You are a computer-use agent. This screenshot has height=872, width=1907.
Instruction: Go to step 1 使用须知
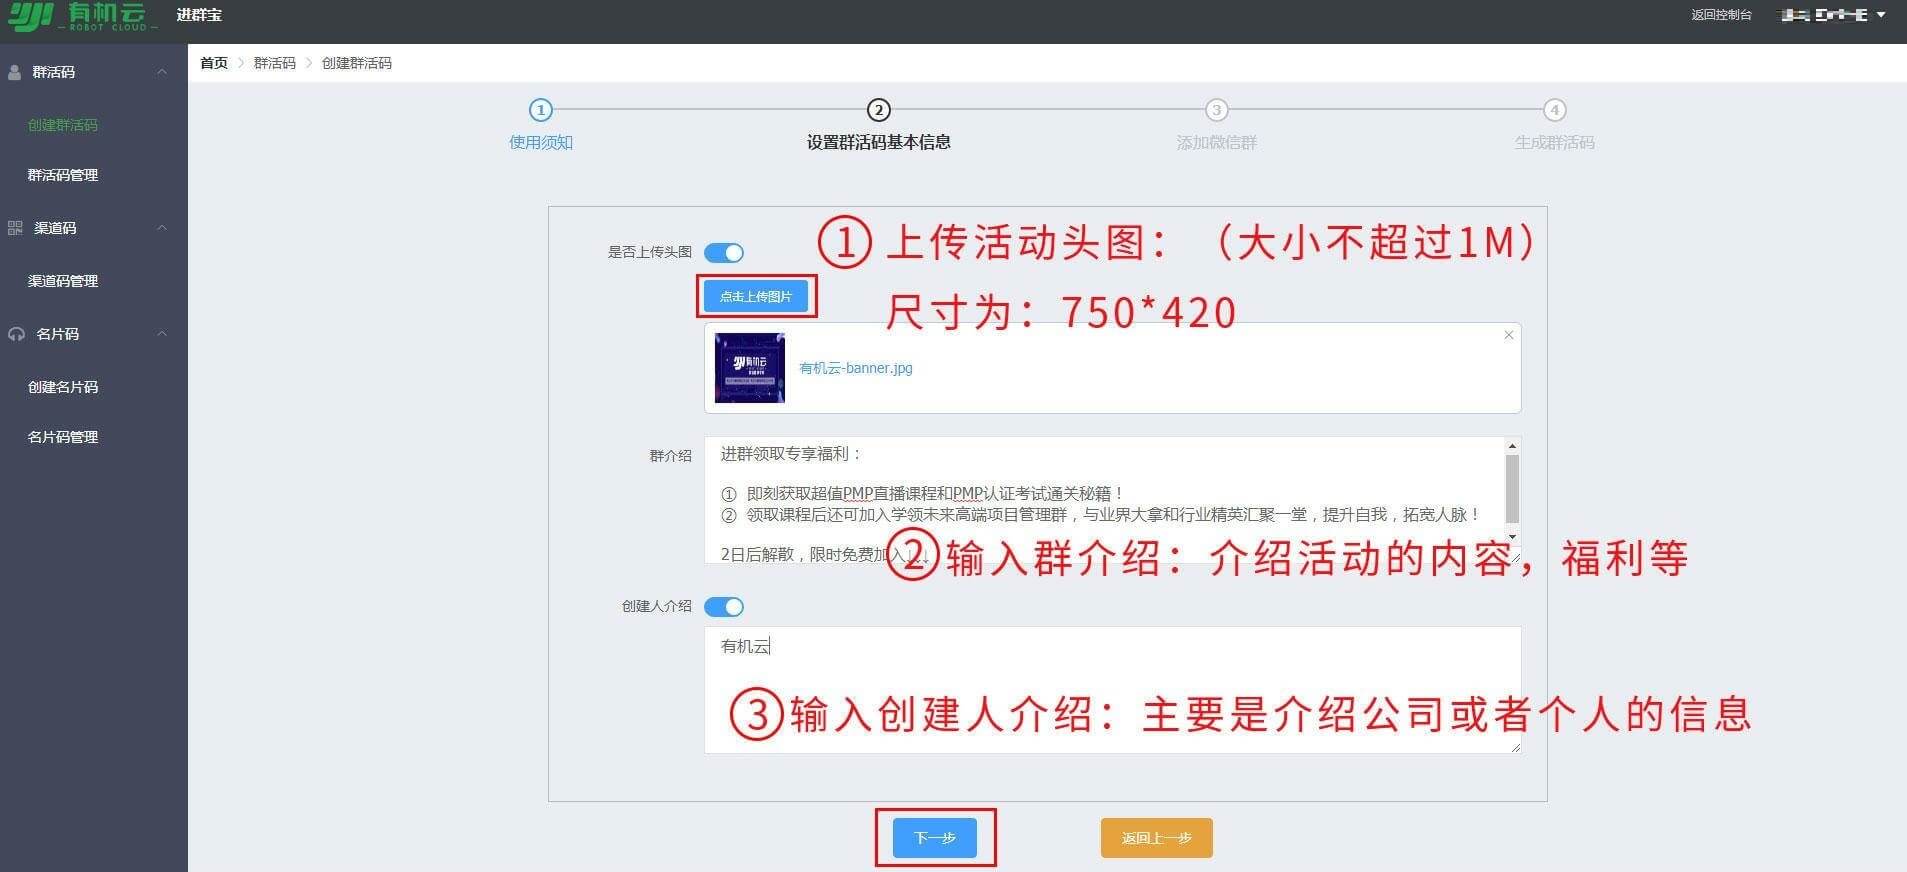coord(540,110)
